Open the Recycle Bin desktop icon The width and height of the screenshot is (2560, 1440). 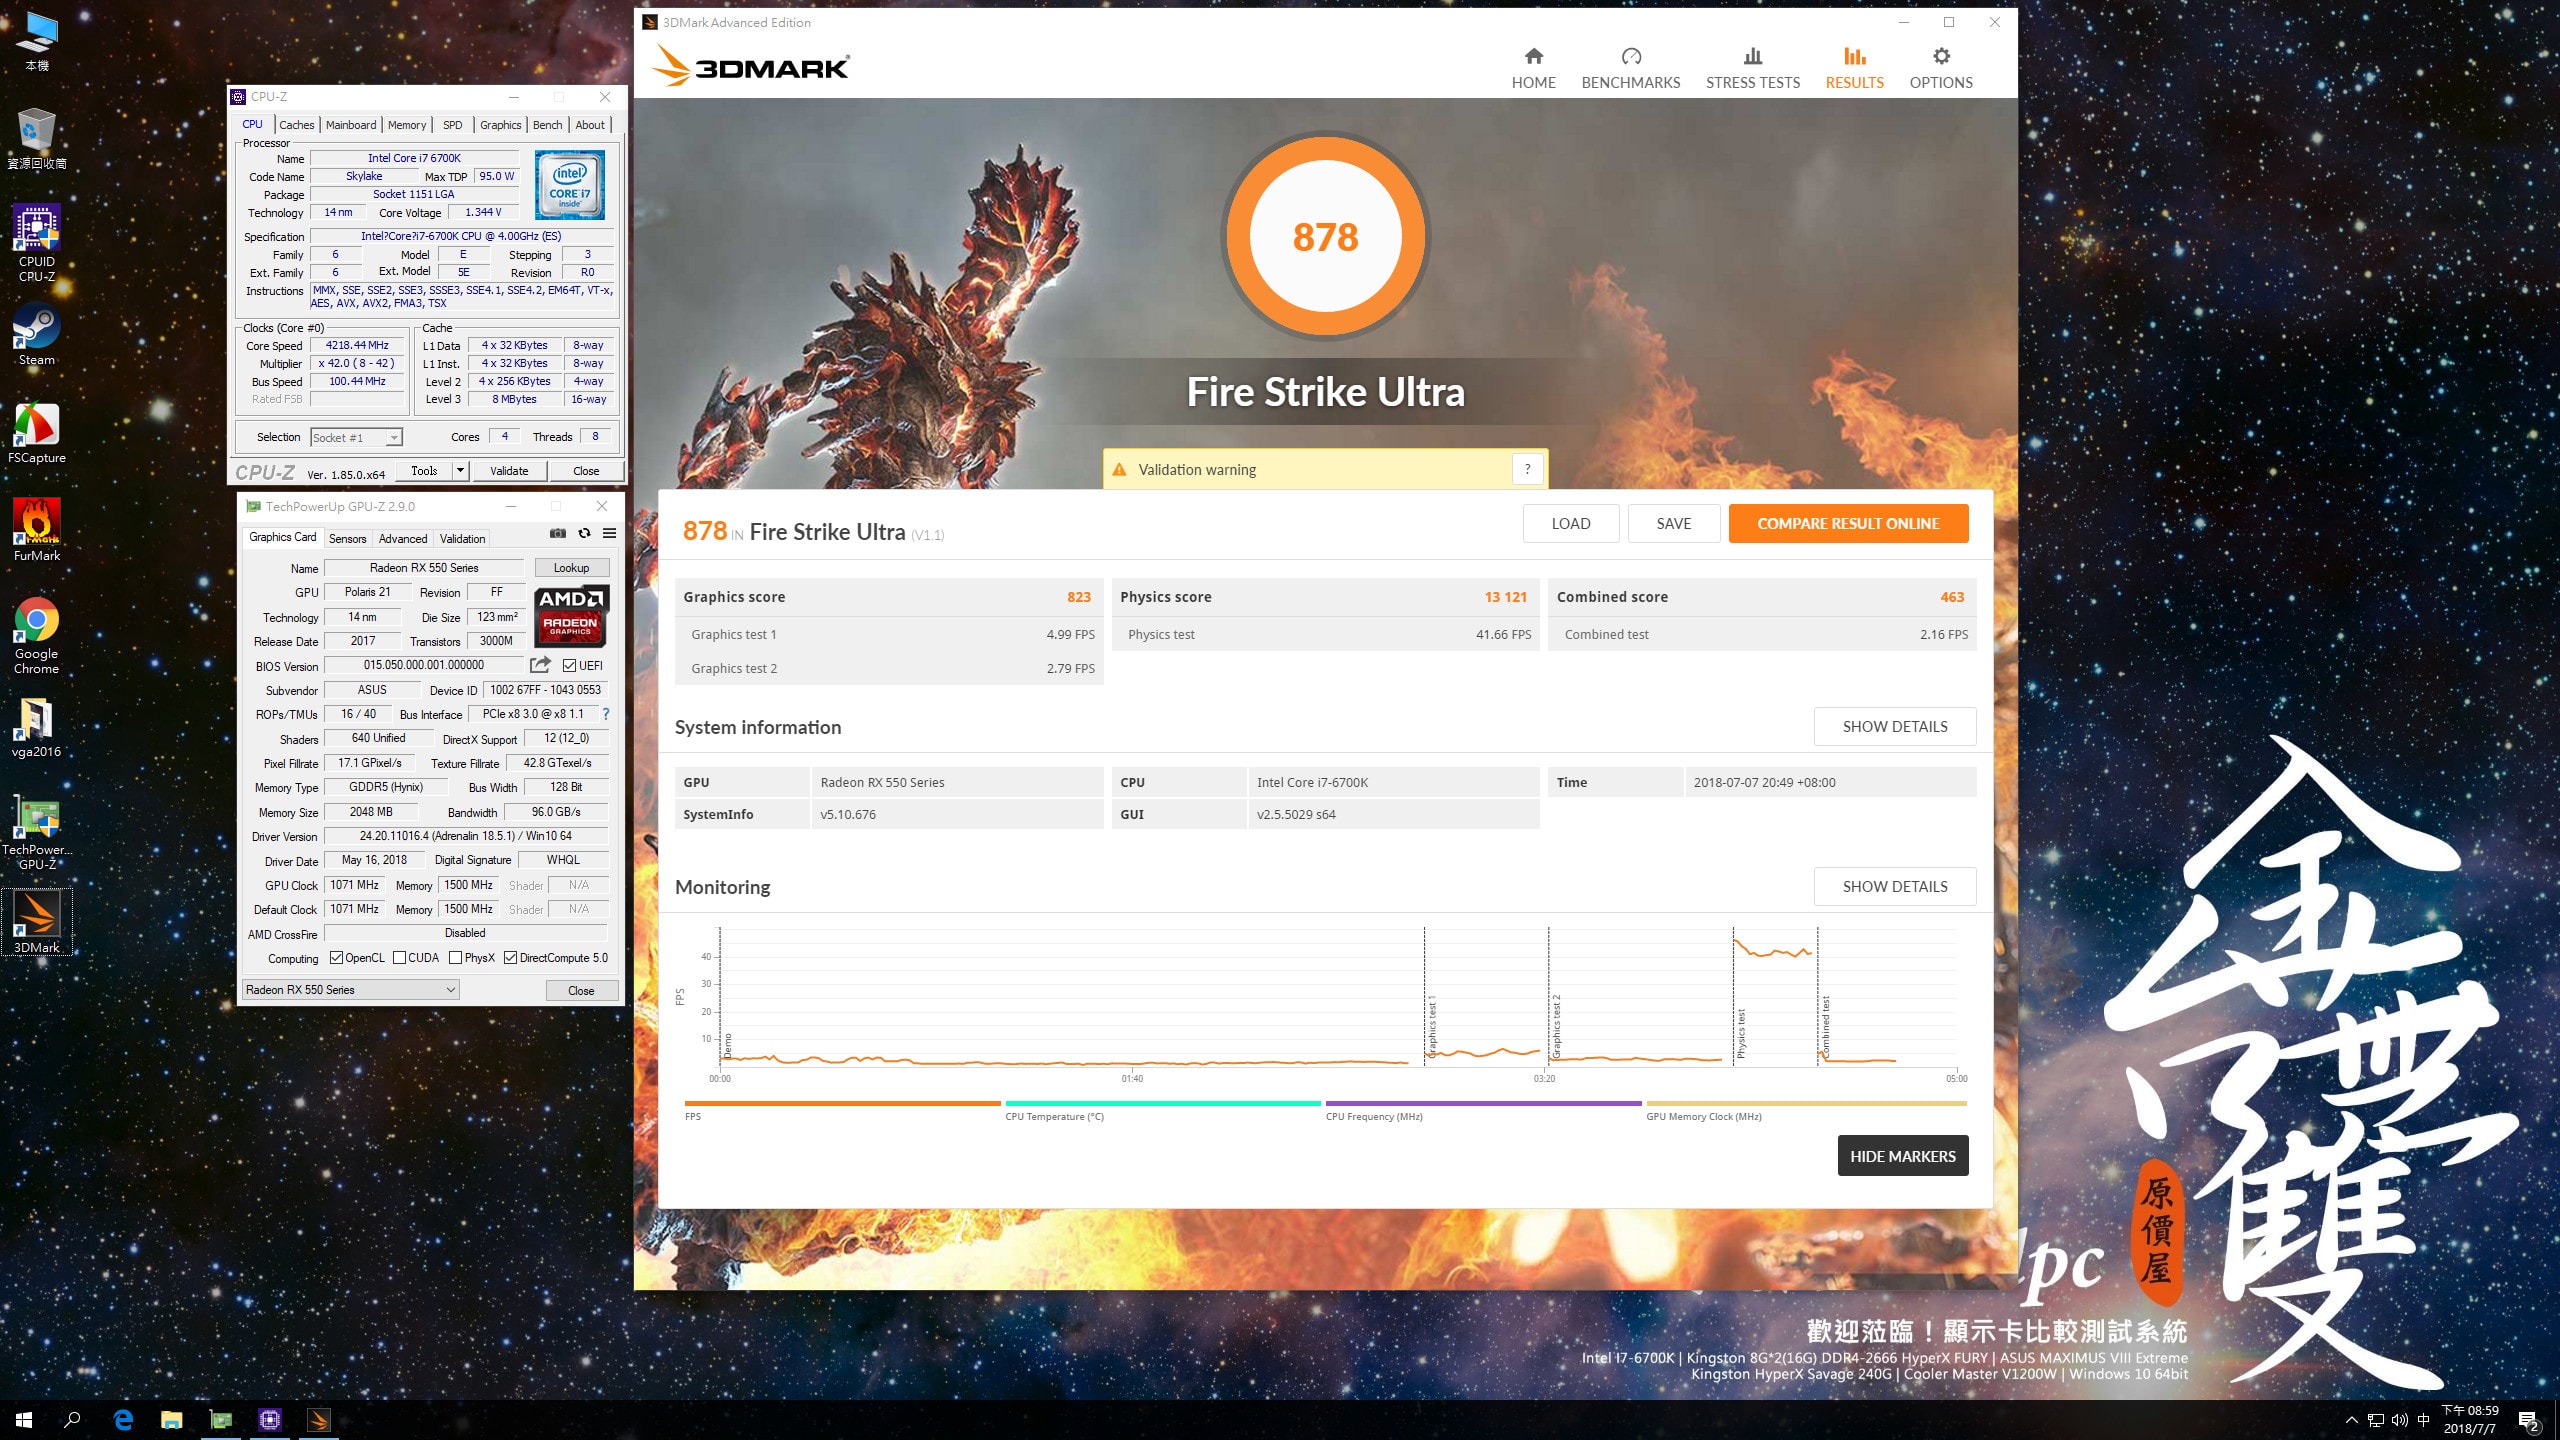pos(37,138)
